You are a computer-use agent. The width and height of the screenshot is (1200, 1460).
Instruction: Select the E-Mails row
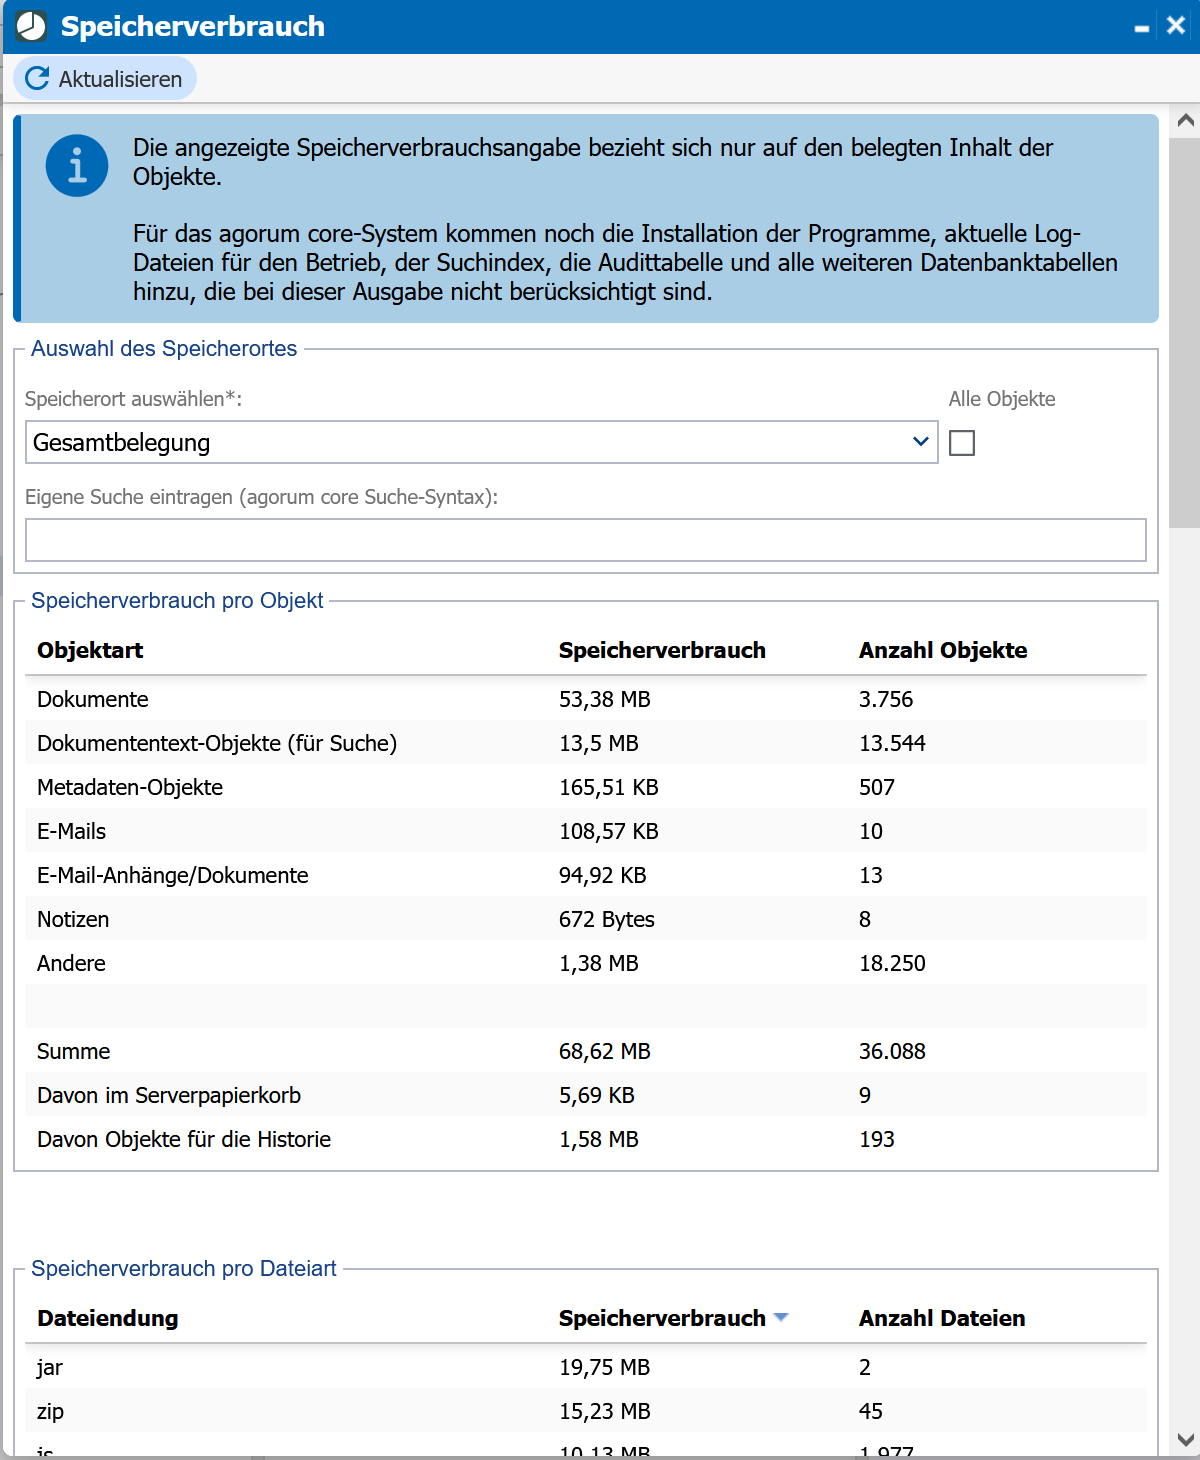click(x=586, y=831)
